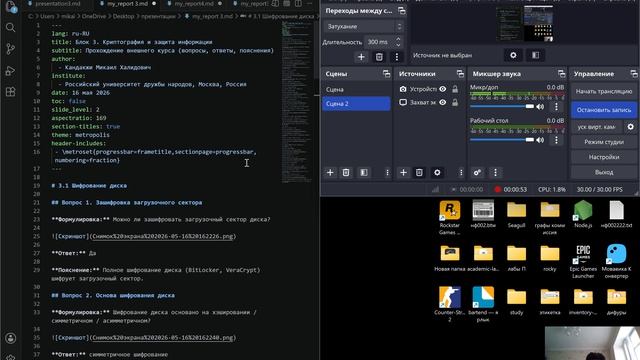Delete the selected scene in Сцены panel
640x360 pixels.
346,173
